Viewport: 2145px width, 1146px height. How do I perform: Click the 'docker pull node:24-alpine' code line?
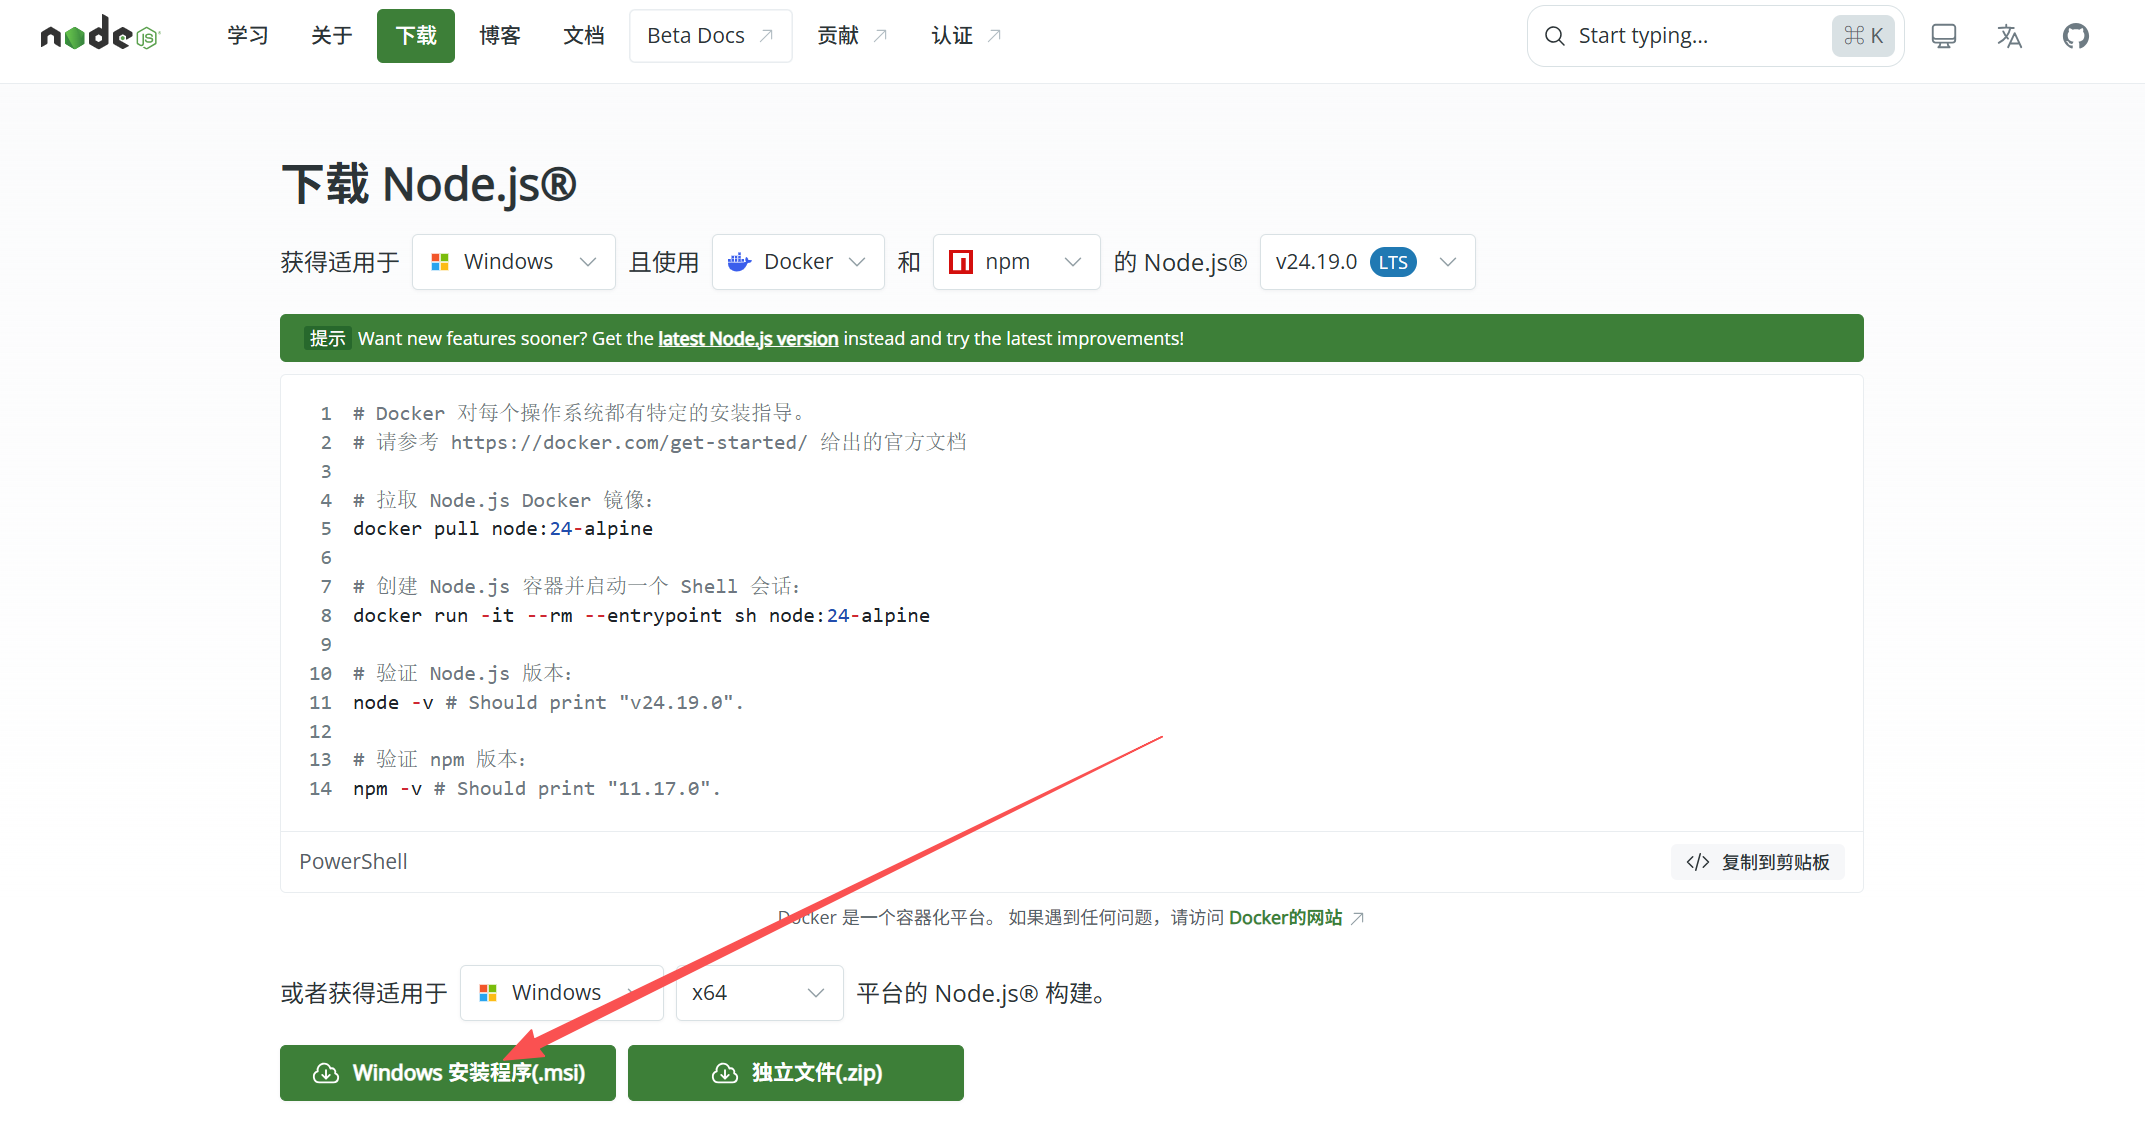tap(503, 529)
